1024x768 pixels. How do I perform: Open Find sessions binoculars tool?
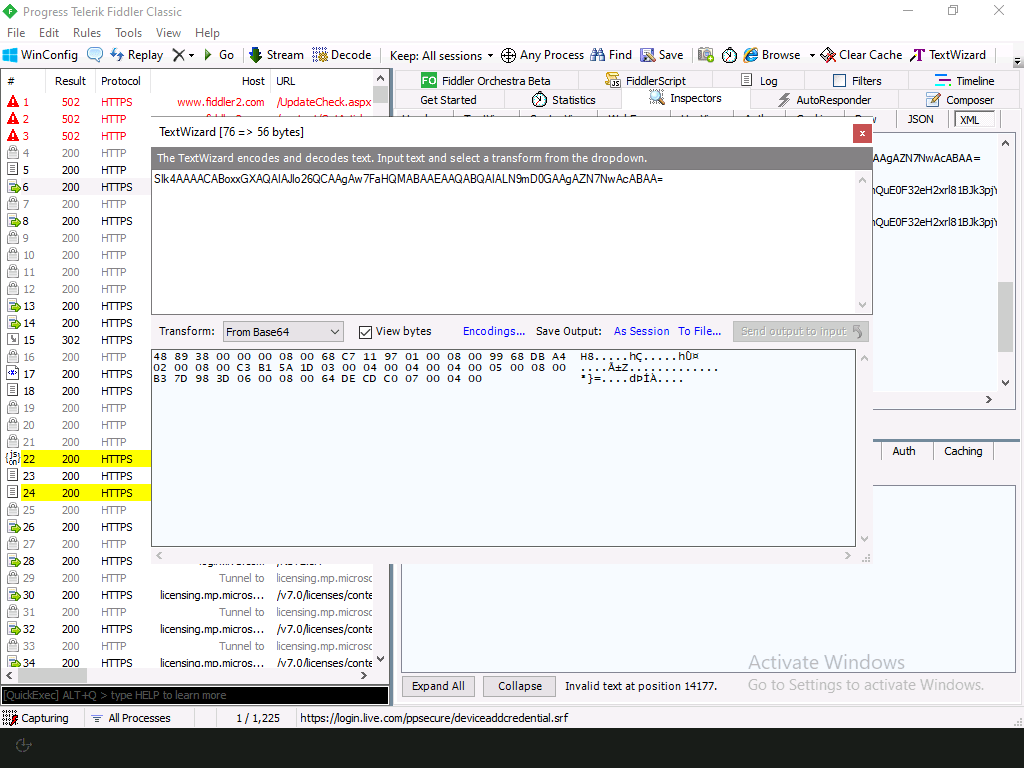(598, 55)
